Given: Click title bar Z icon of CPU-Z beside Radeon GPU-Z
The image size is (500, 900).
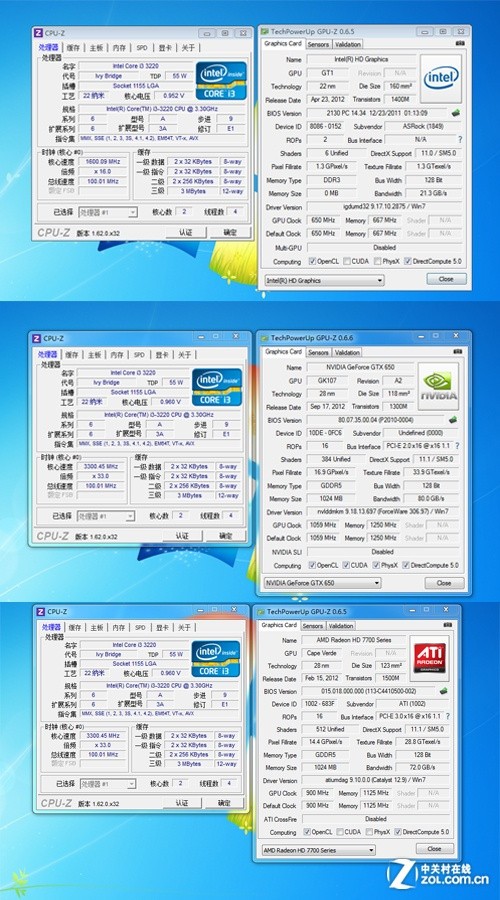Looking at the screenshot, I should 40,612.
